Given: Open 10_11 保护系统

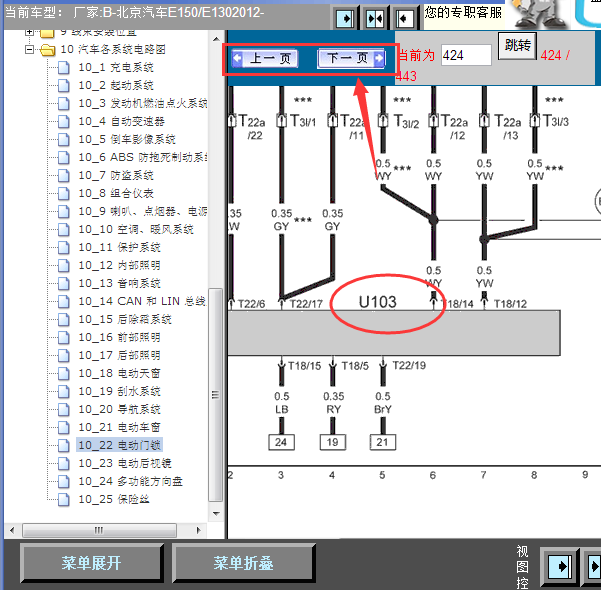Looking at the screenshot, I should click(119, 247).
